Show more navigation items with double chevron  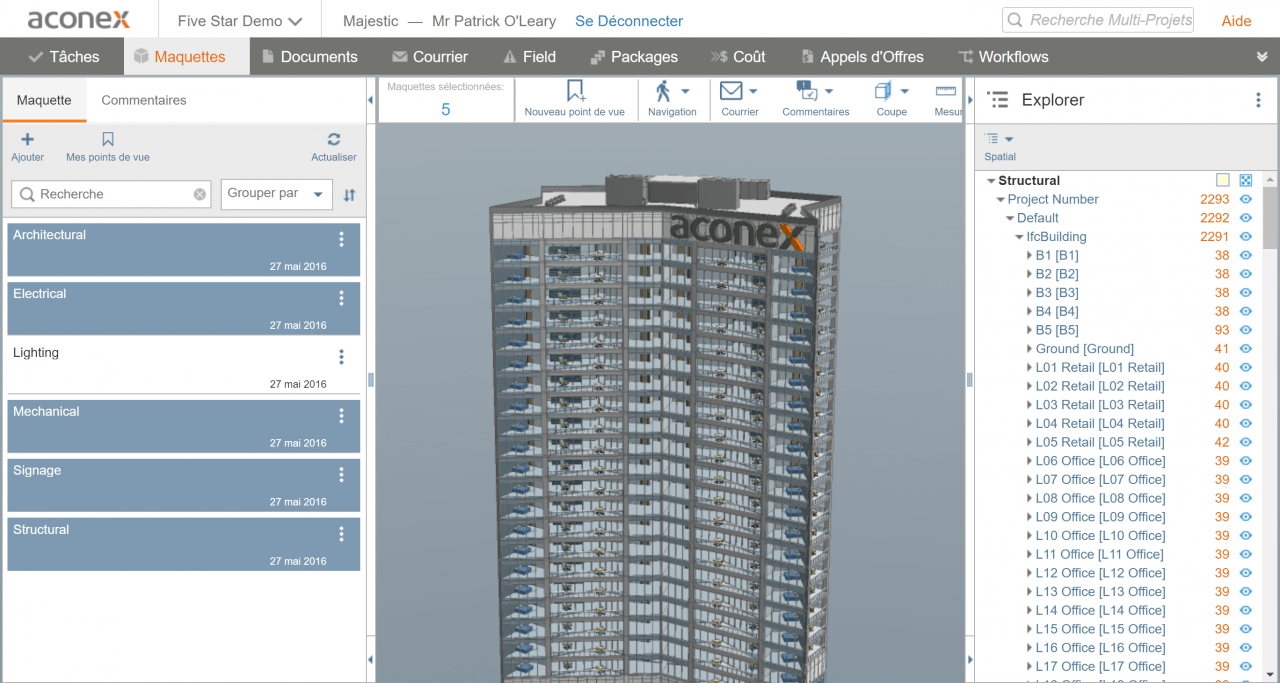pyautogui.click(x=1262, y=57)
